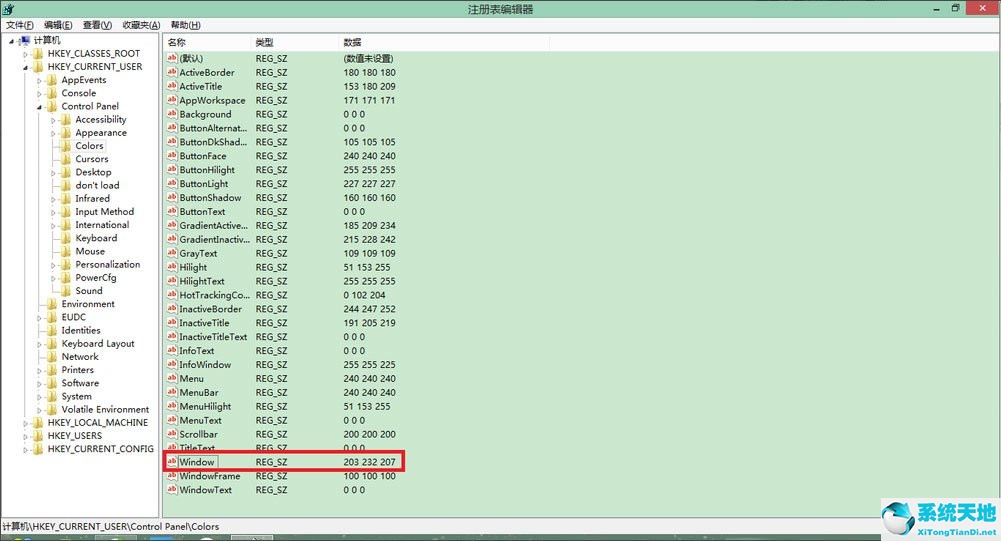Click the string icon of Background value

pos(172,114)
